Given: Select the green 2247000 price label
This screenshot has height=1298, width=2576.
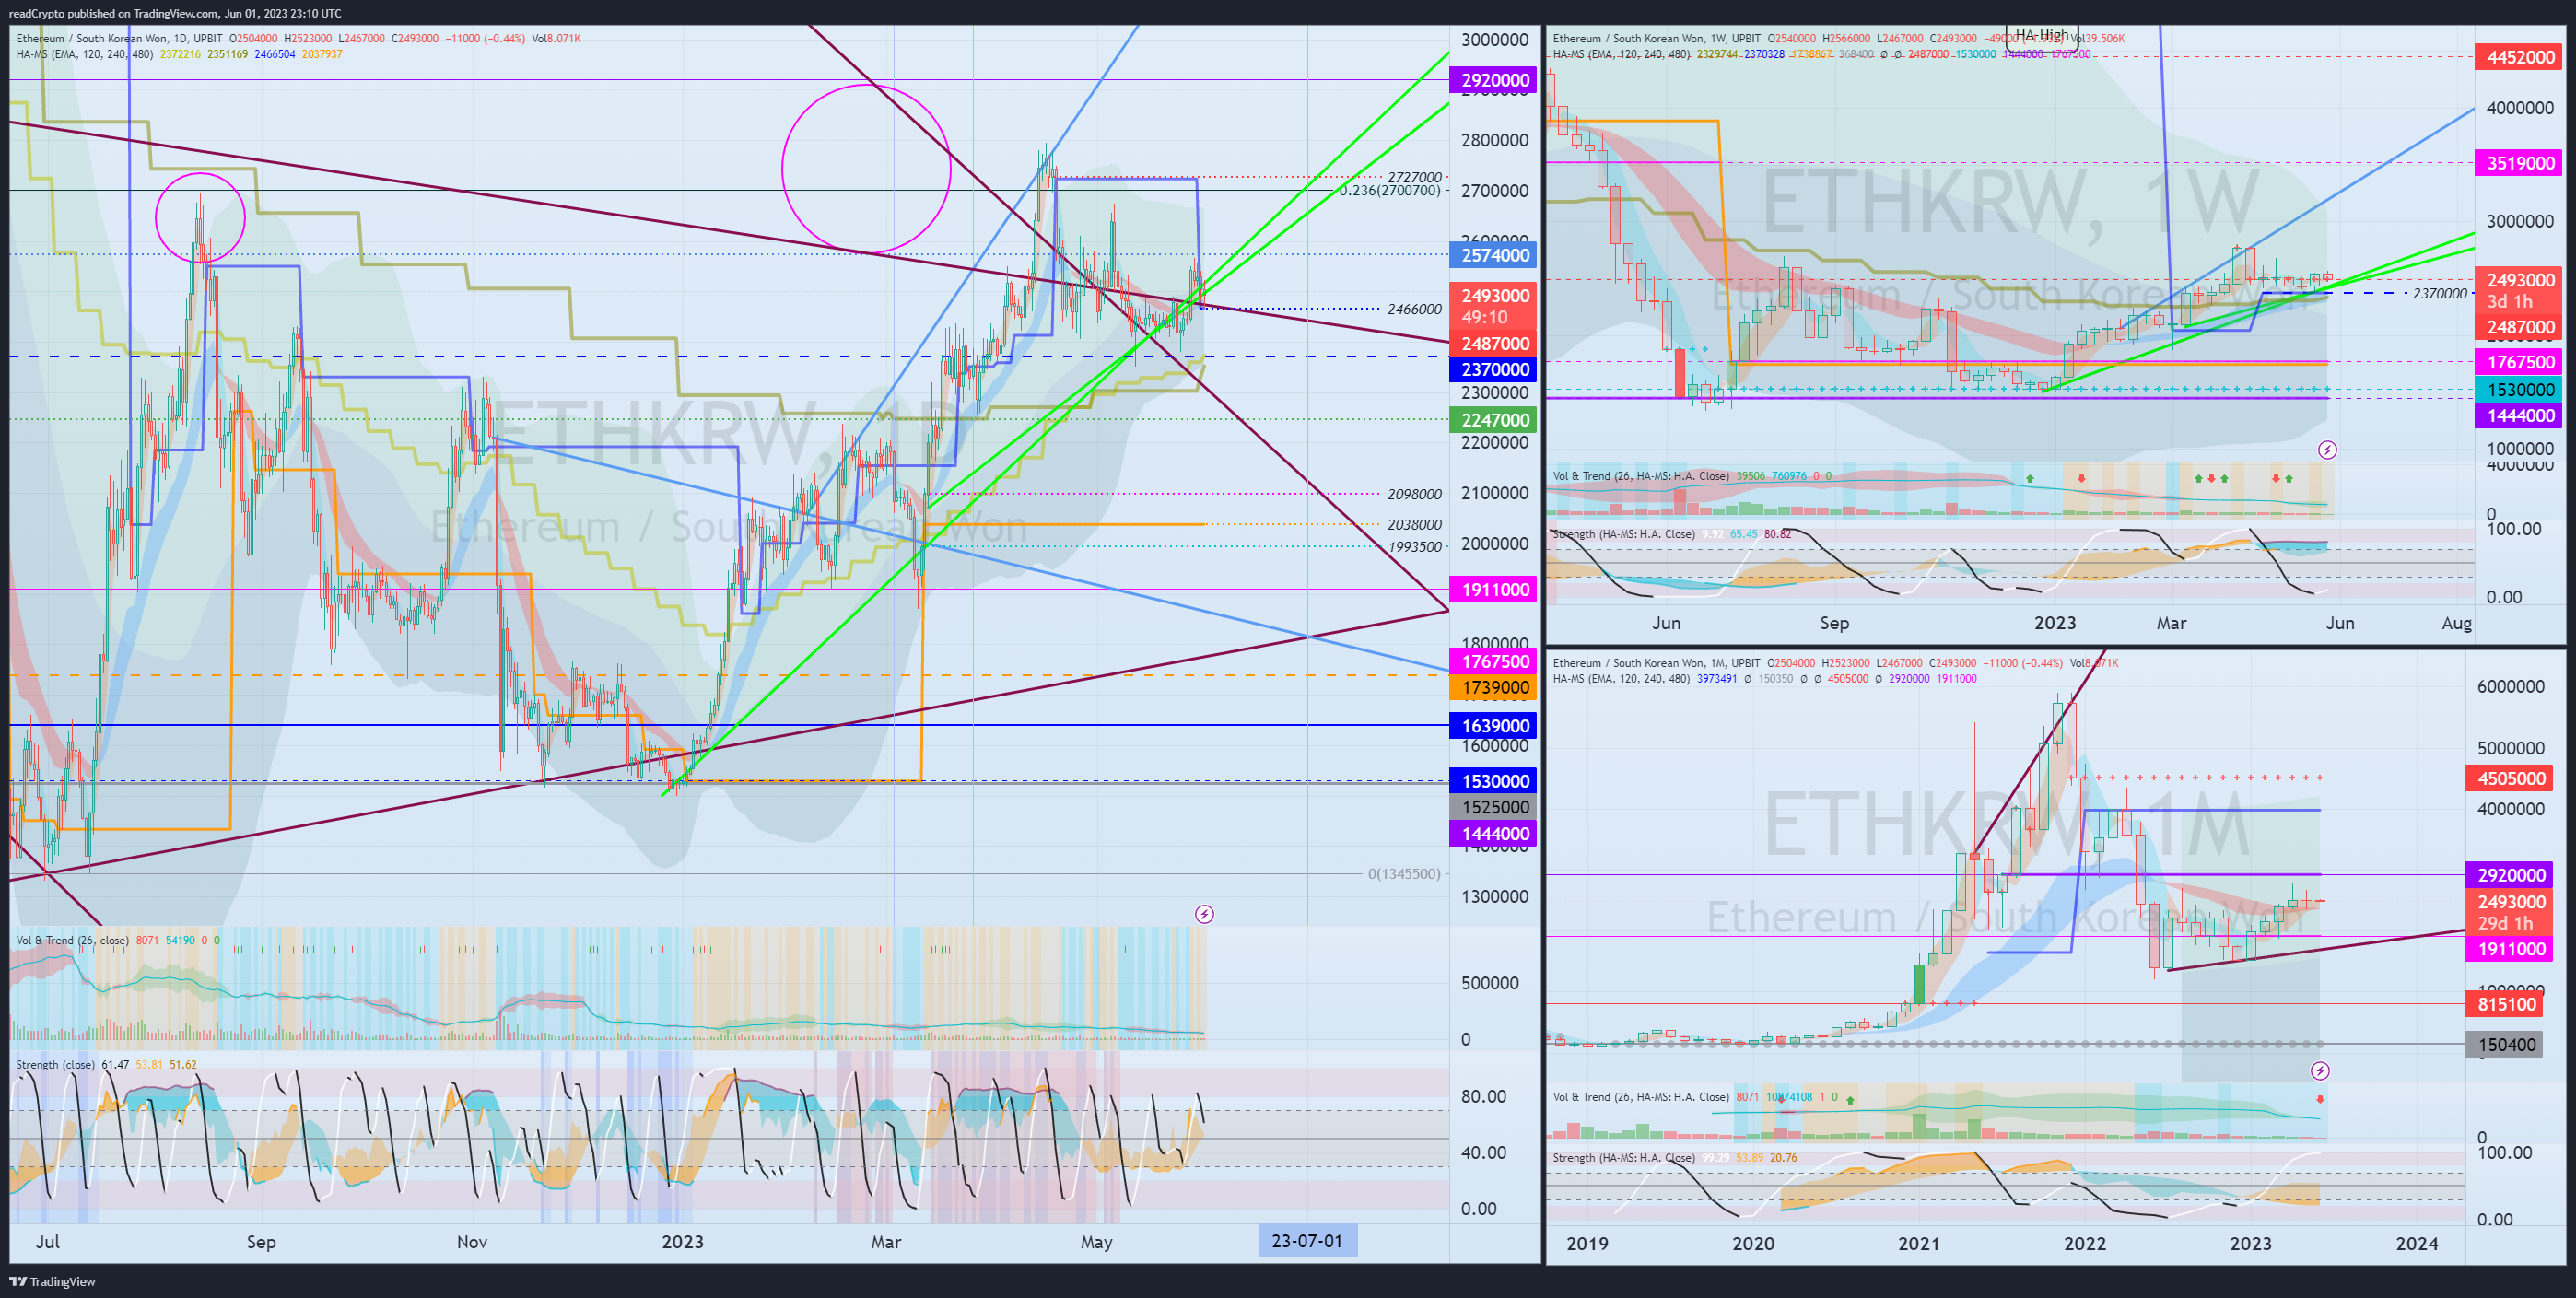Looking at the screenshot, I should (x=1493, y=420).
